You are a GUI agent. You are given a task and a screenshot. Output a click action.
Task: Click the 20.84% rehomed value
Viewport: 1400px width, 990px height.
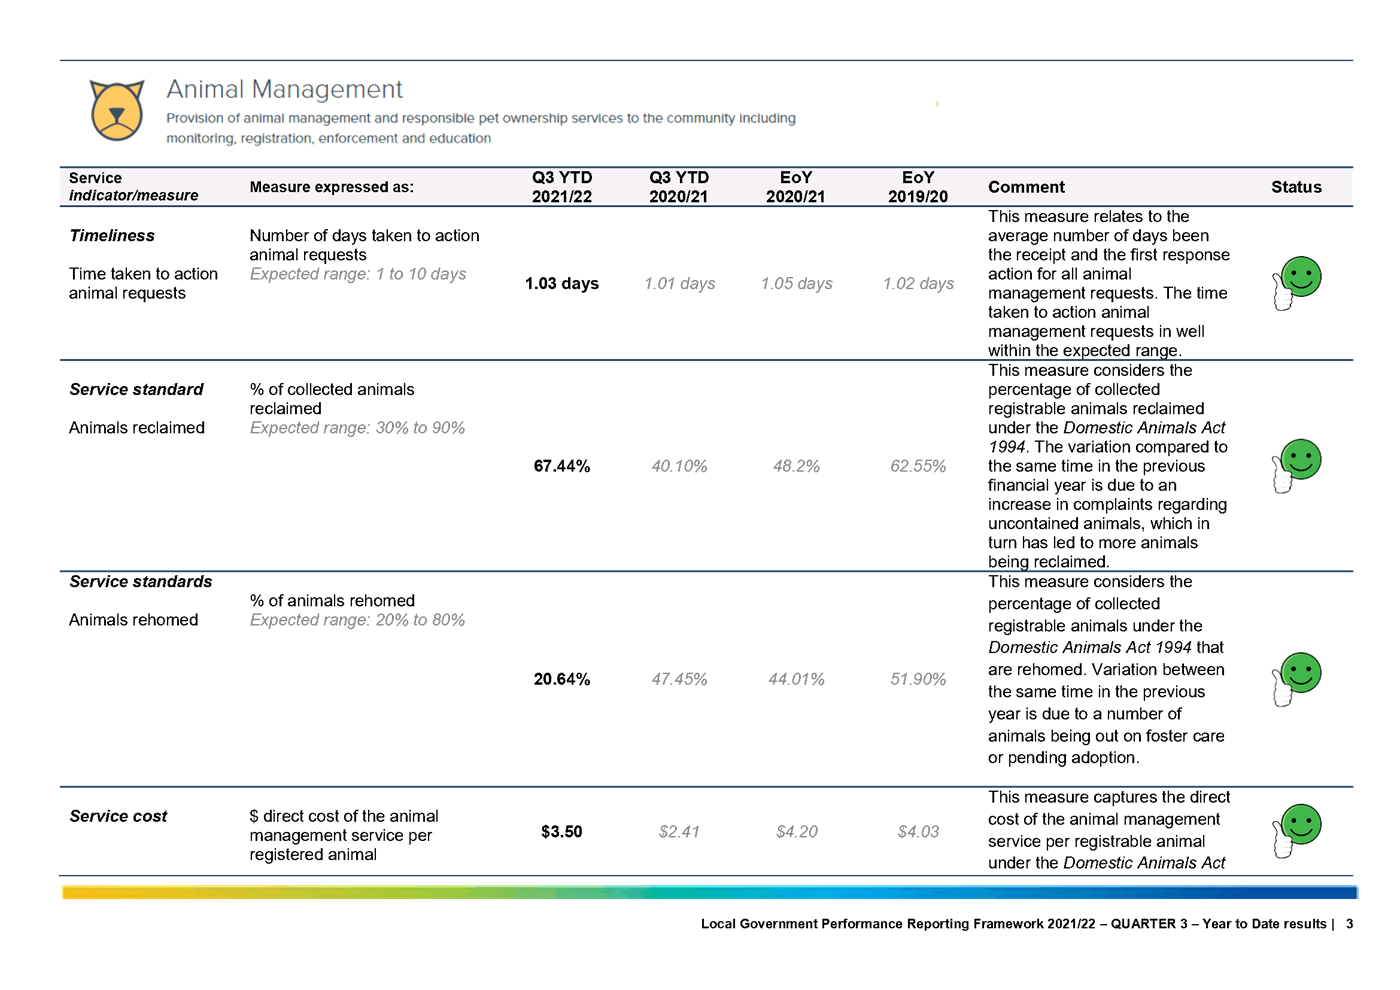coord(562,679)
